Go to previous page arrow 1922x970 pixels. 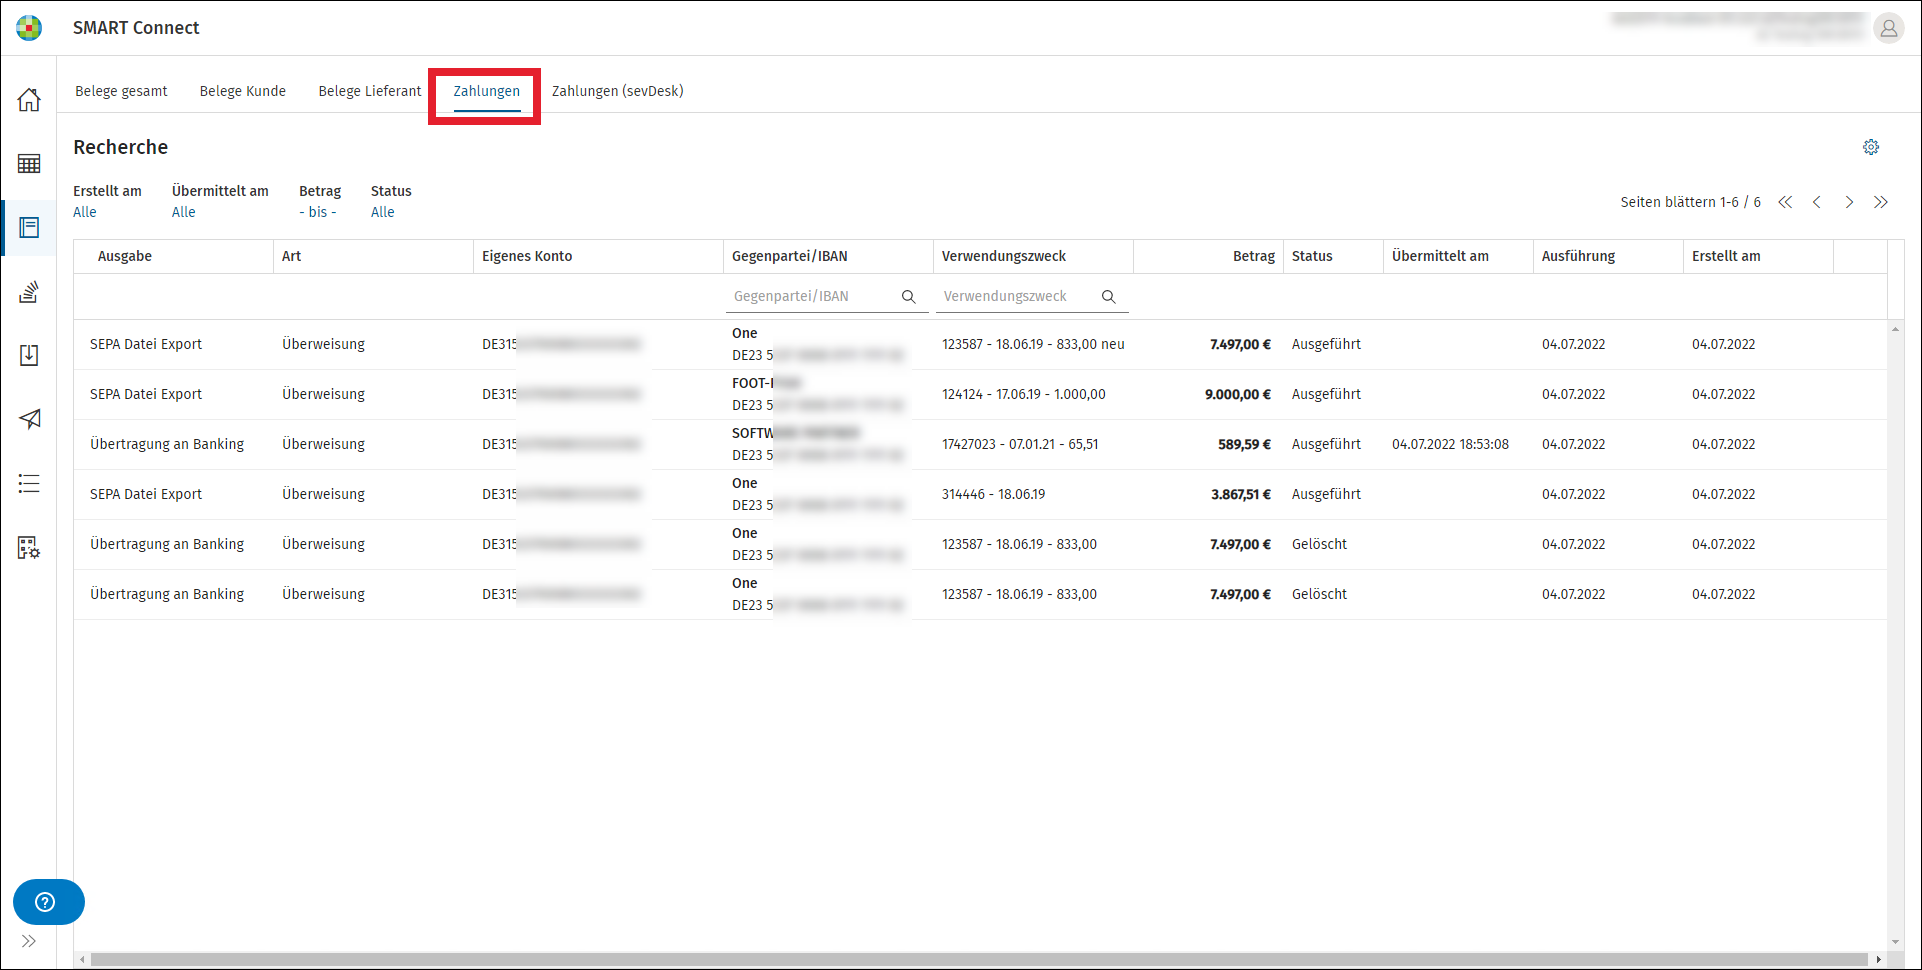click(x=1817, y=202)
